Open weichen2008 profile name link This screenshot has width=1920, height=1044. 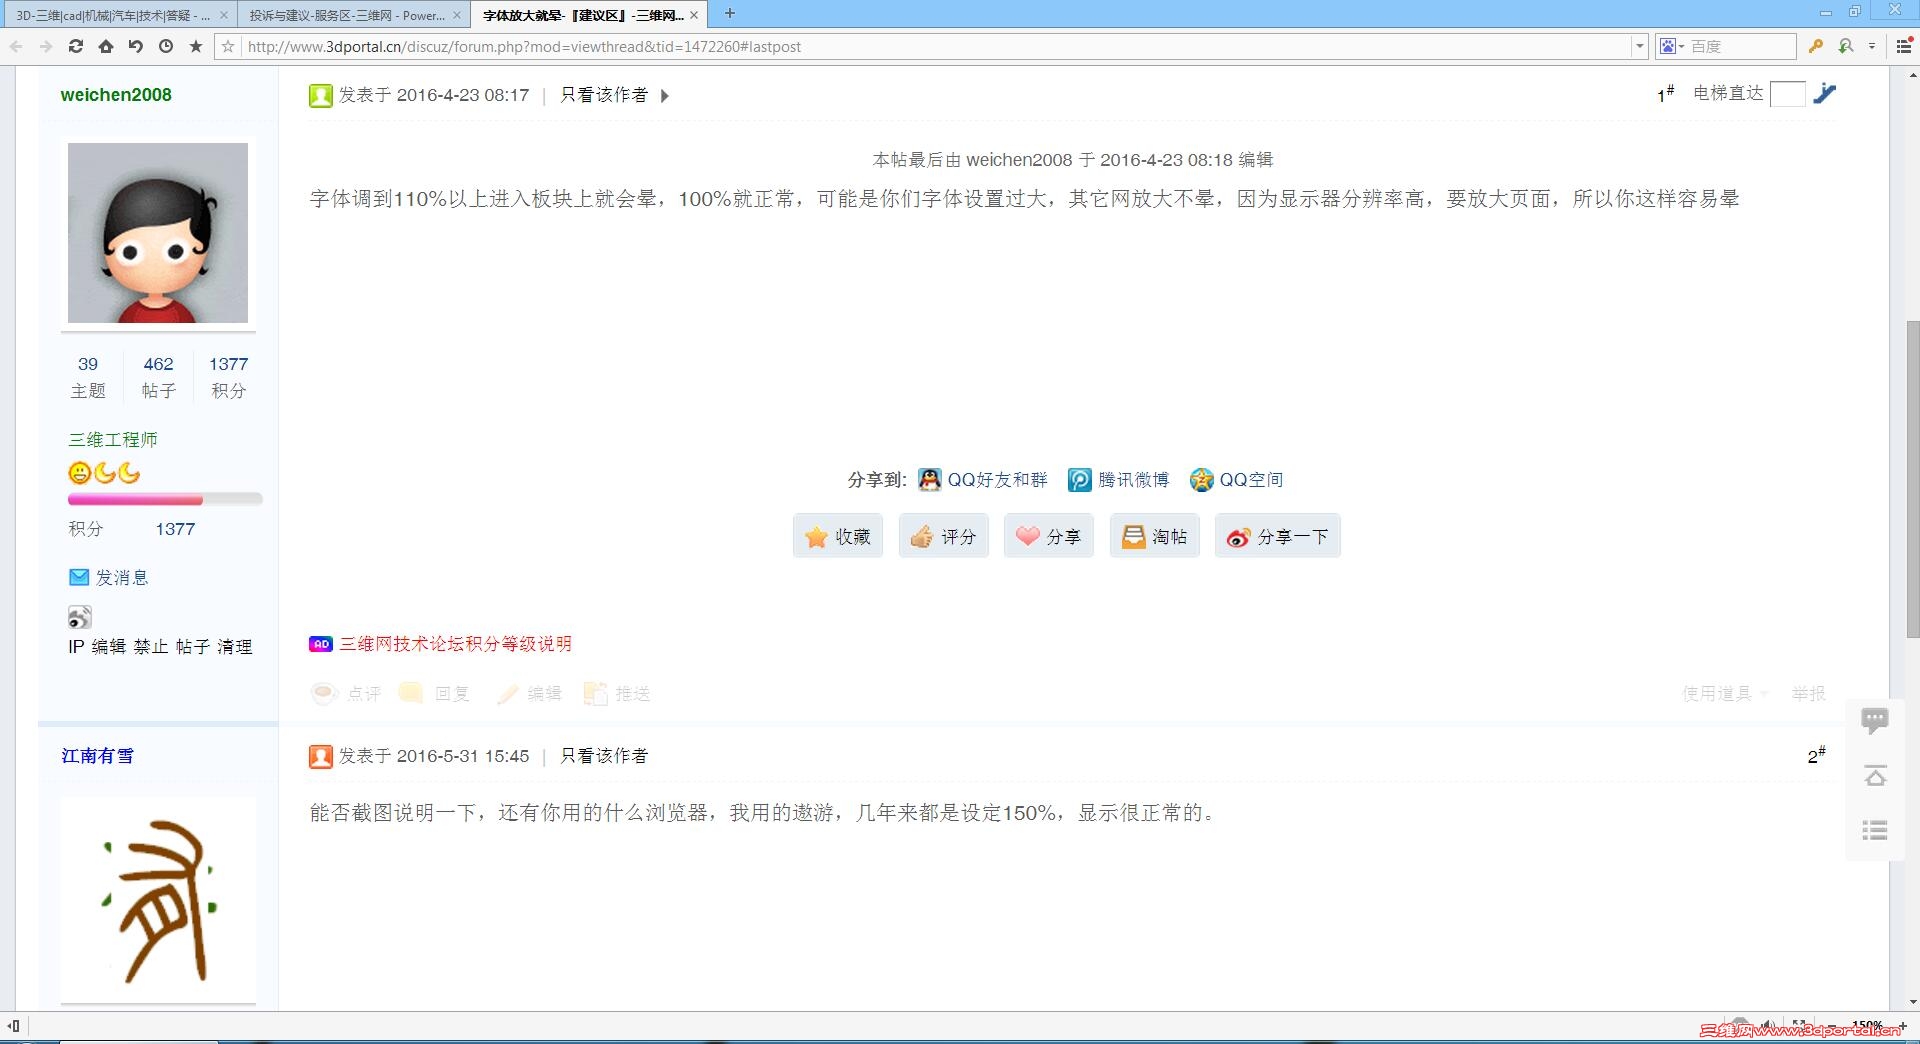coord(116,95)
